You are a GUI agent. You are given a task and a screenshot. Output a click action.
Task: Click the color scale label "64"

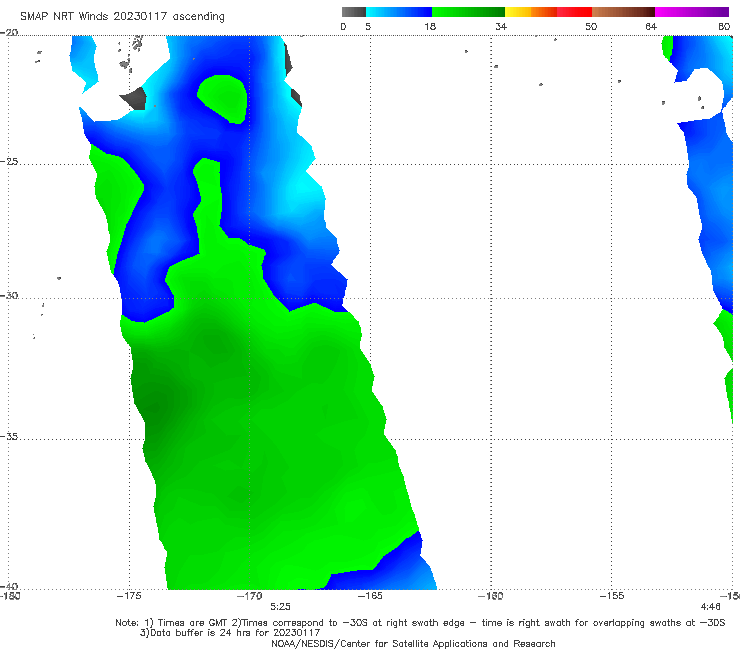tap(651, 27)
